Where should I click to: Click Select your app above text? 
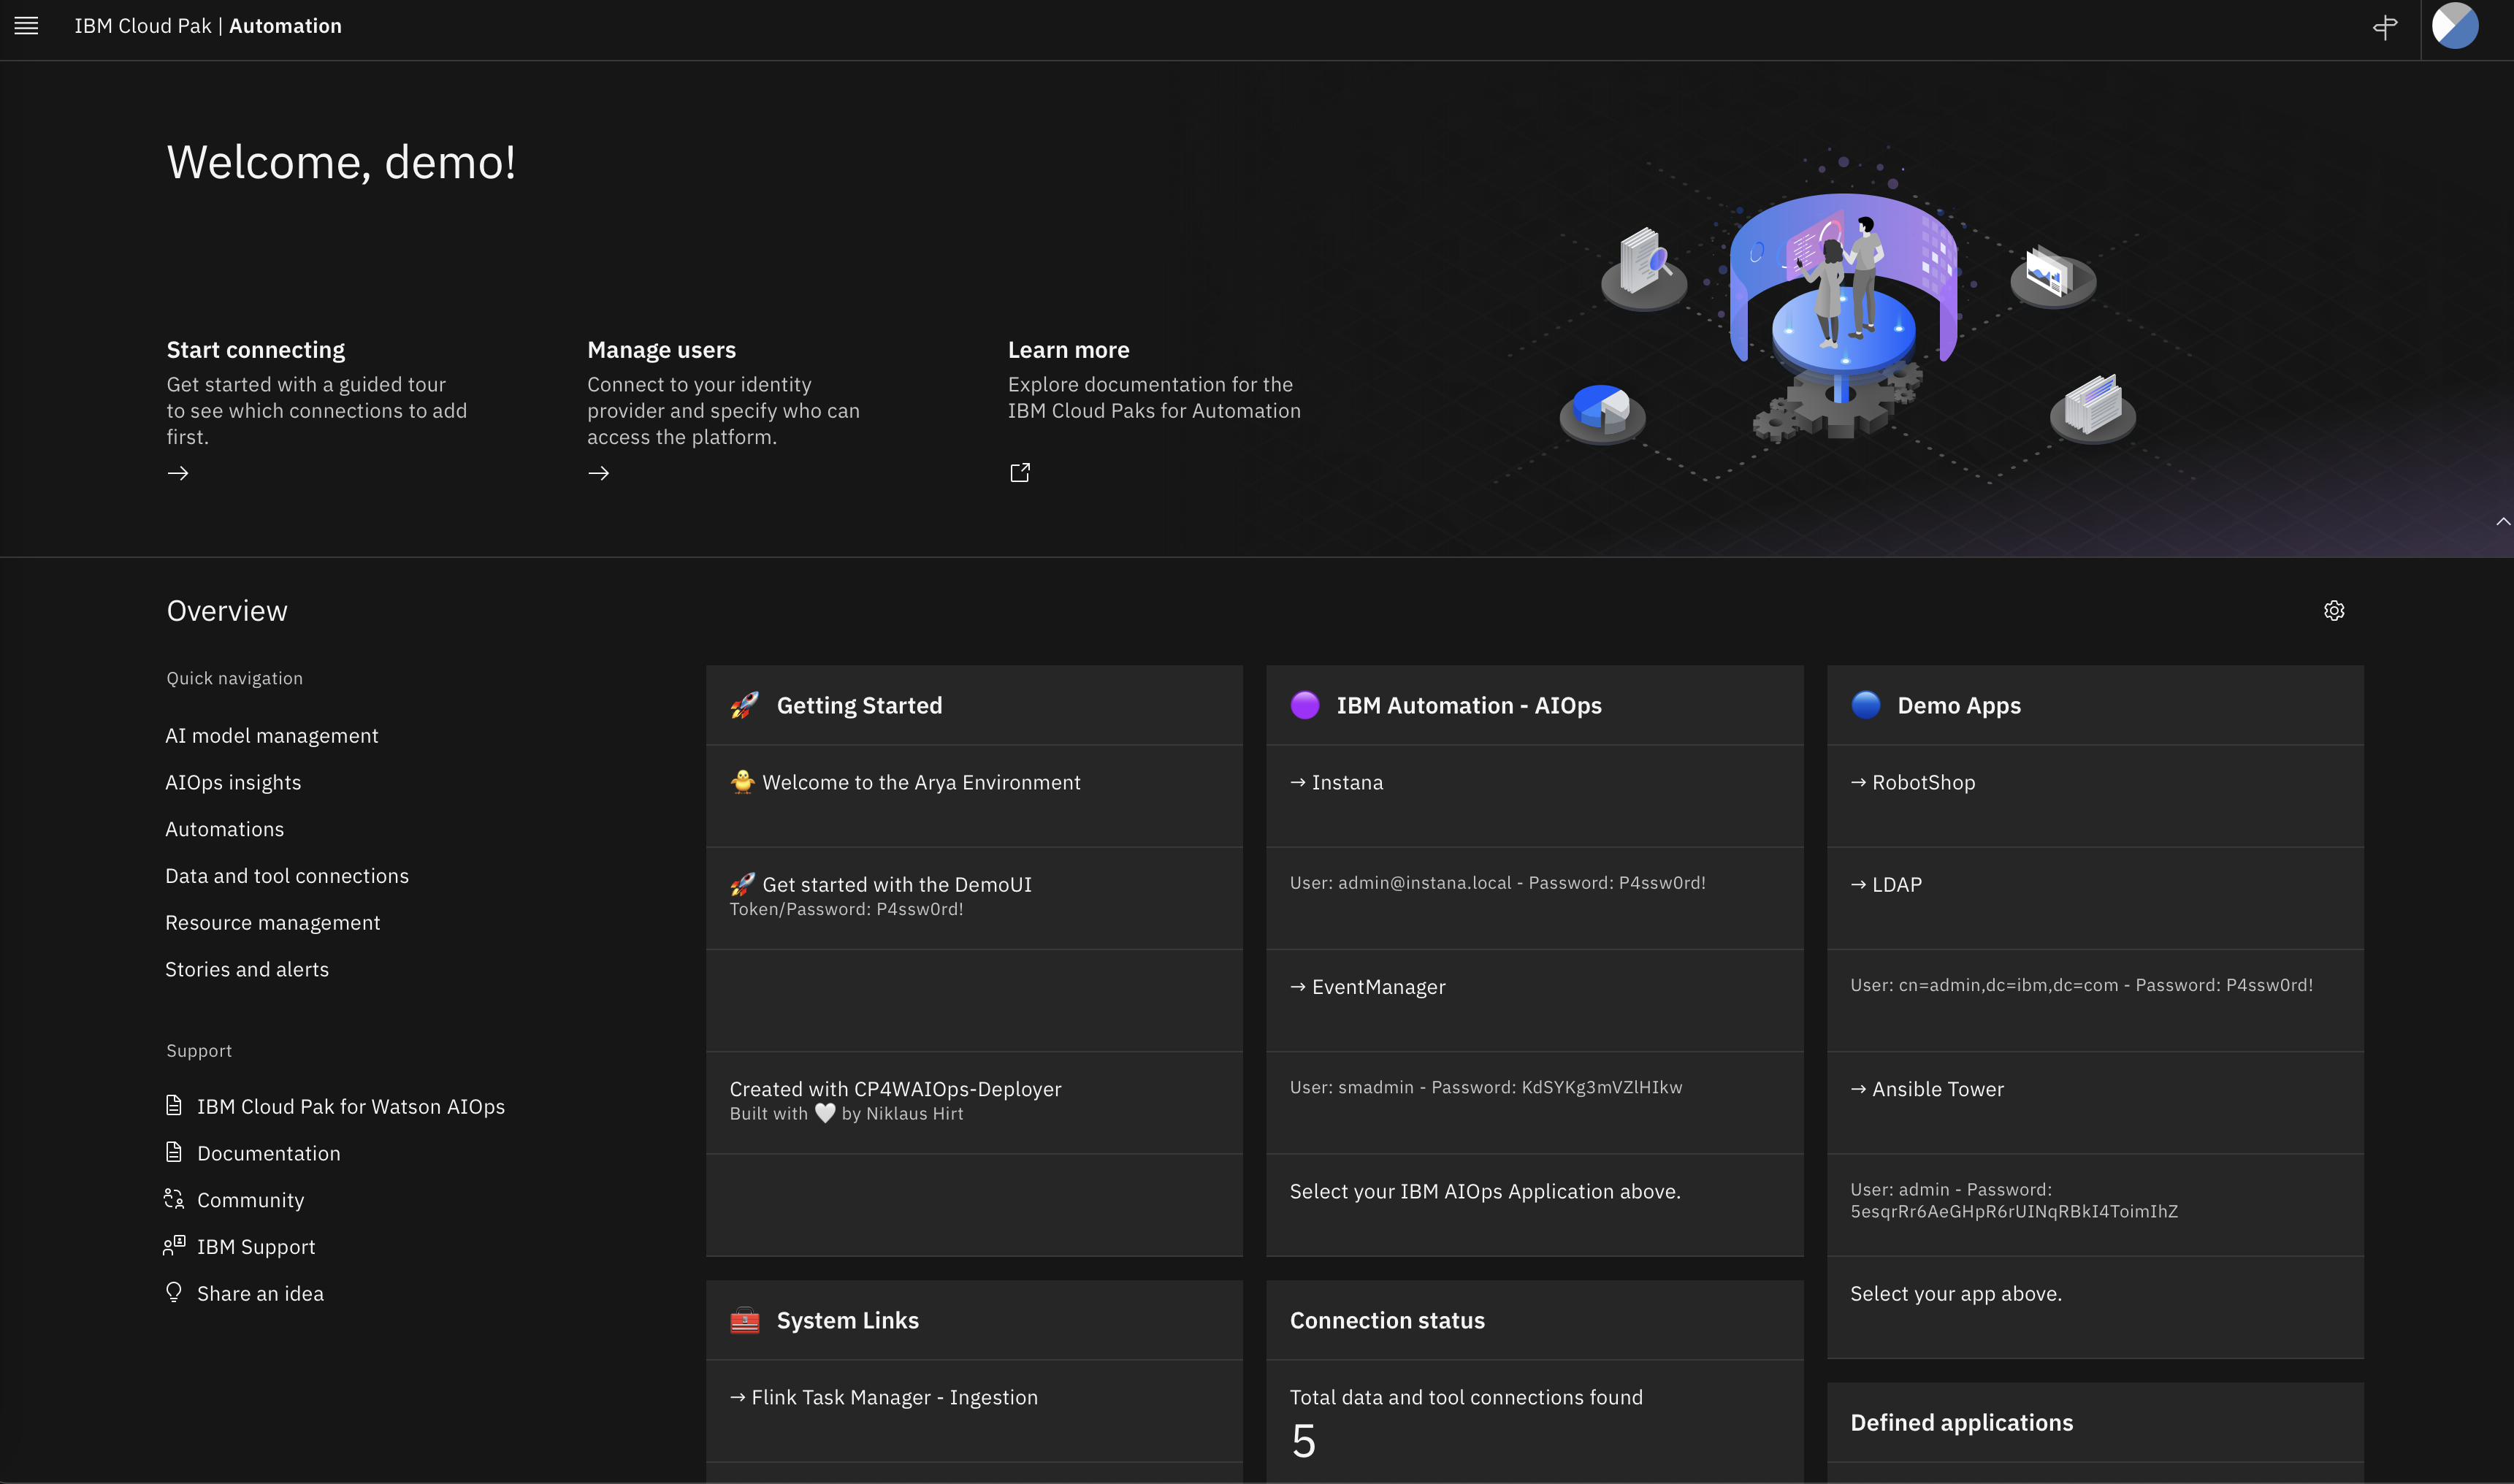(x=1957, y=1294)
